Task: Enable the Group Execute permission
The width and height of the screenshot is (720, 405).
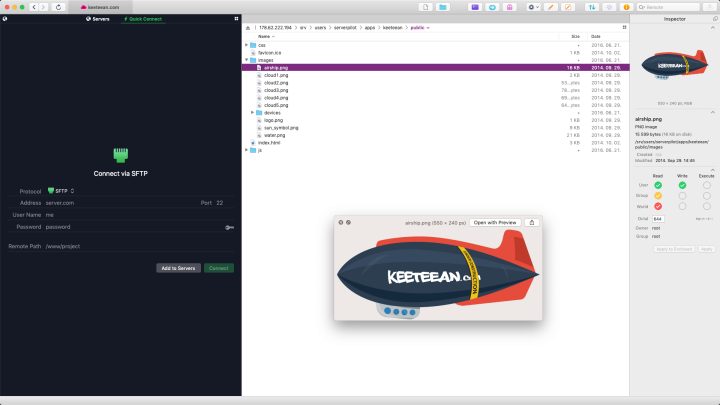Action: pyautogui.click(x=707, y=196)
